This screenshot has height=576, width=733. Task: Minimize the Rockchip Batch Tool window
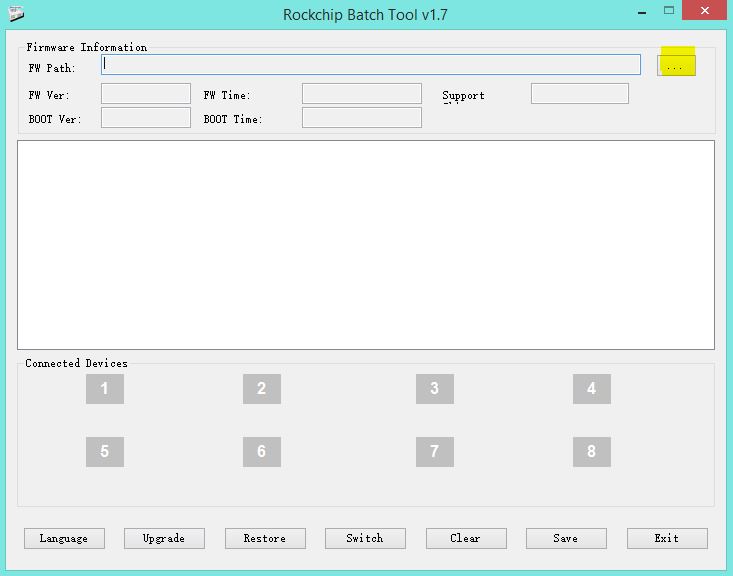(642, 12)
